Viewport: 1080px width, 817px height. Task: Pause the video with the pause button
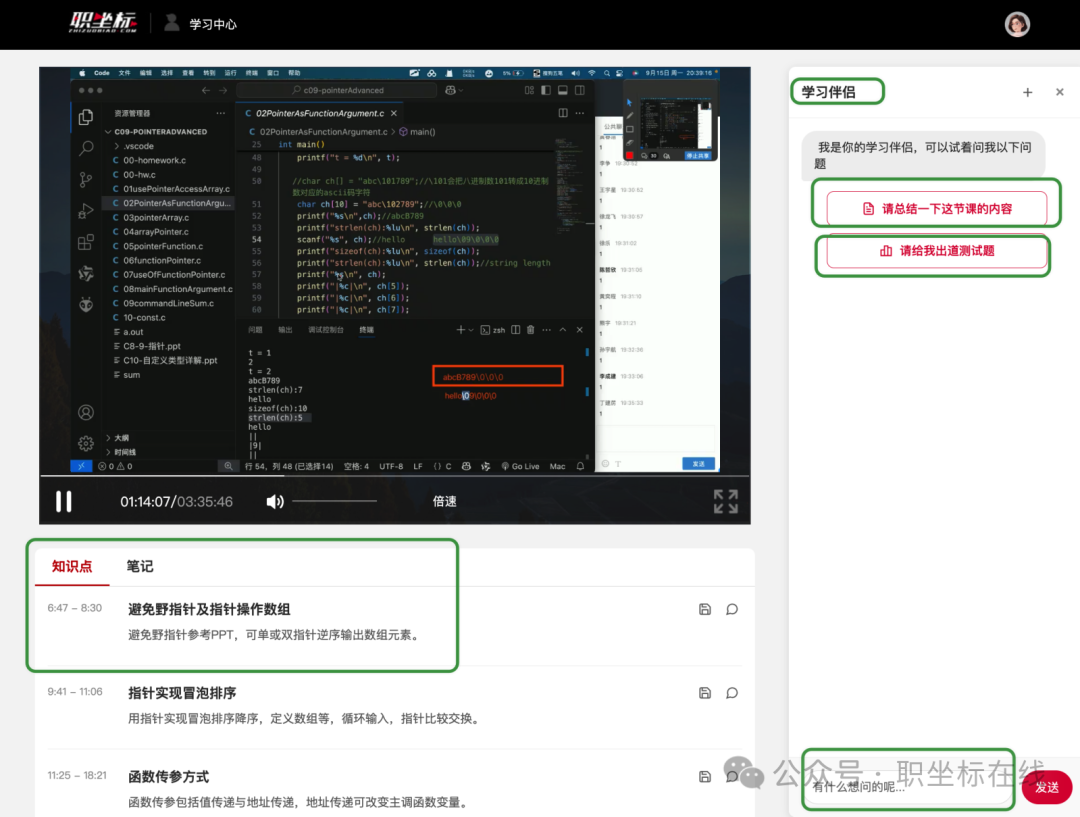pos(63,501)
